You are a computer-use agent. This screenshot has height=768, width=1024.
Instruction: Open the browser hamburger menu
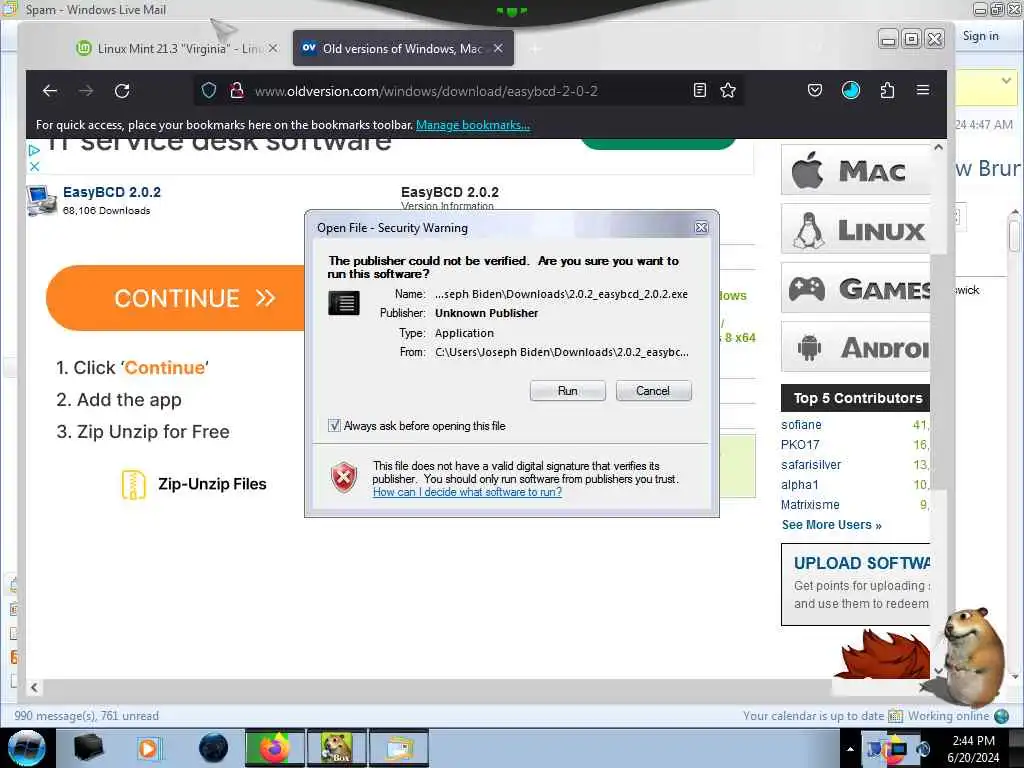point(923,90)
